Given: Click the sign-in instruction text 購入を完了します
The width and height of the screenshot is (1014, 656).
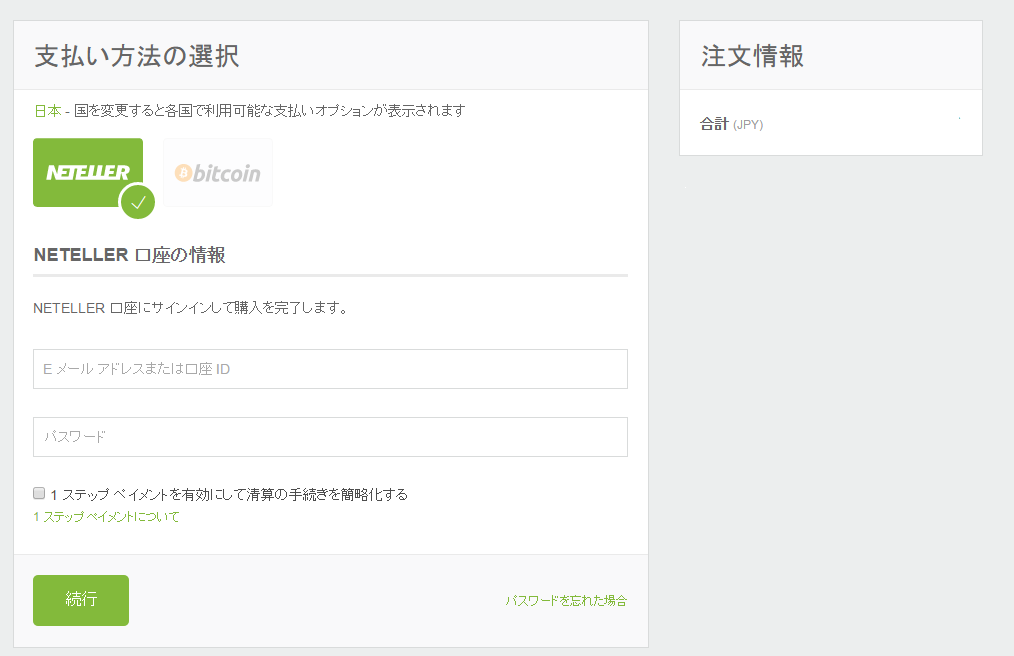Looking at the screenshot, I should coord(292,308).
